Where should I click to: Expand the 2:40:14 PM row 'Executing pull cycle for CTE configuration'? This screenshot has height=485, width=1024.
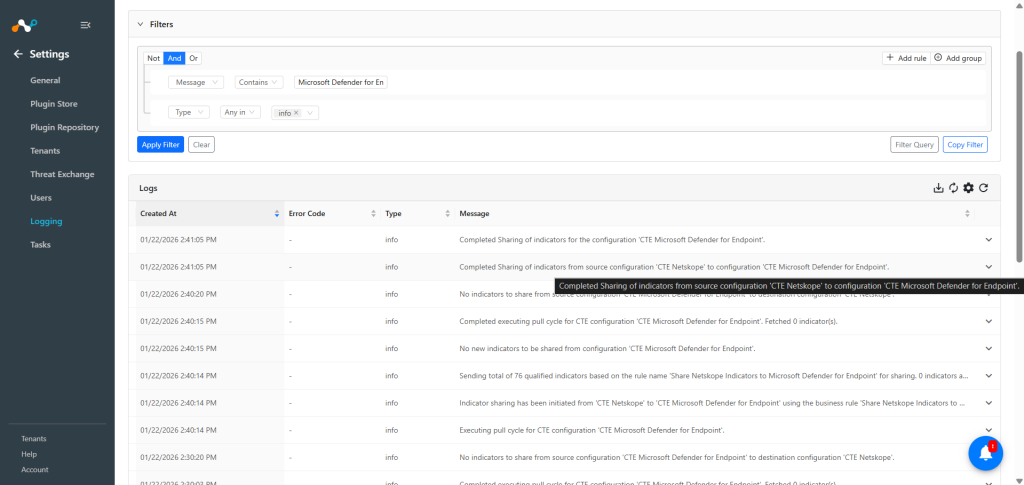tap(989, 430)
